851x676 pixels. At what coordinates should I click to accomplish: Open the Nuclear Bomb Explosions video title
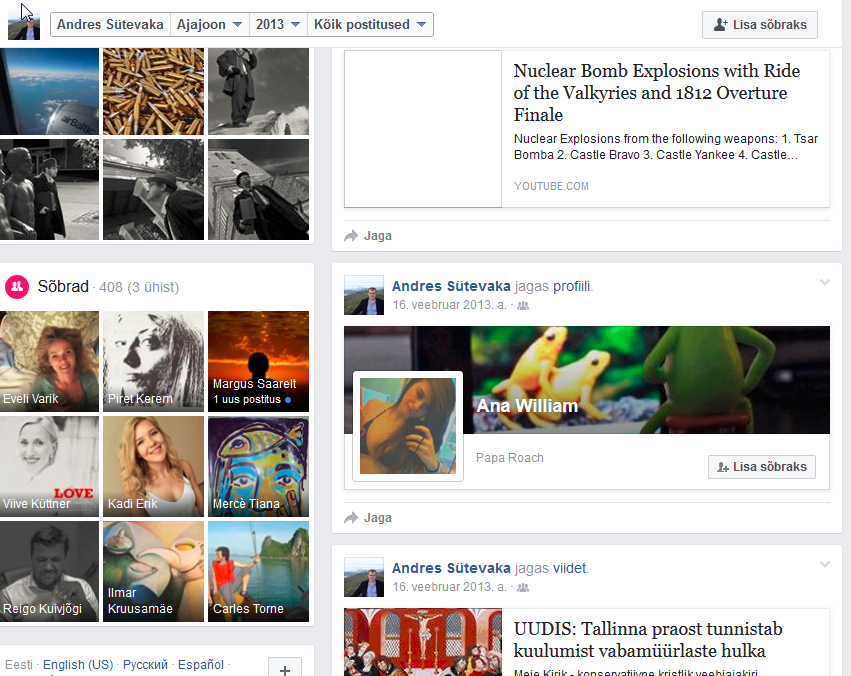click(657, 93)
